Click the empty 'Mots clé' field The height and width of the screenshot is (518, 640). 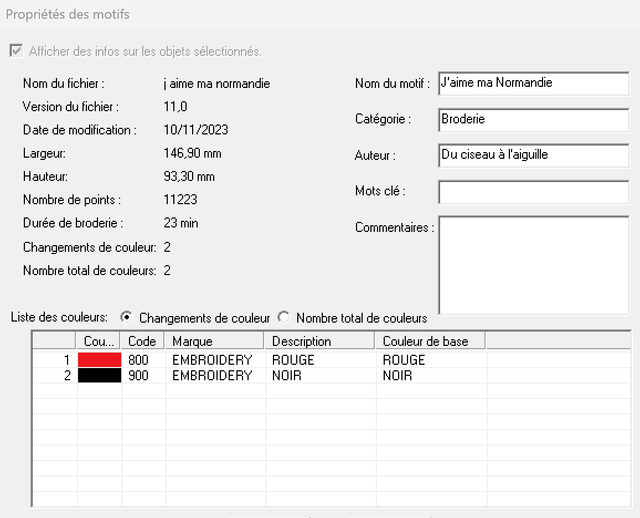[x=532, y=191]
